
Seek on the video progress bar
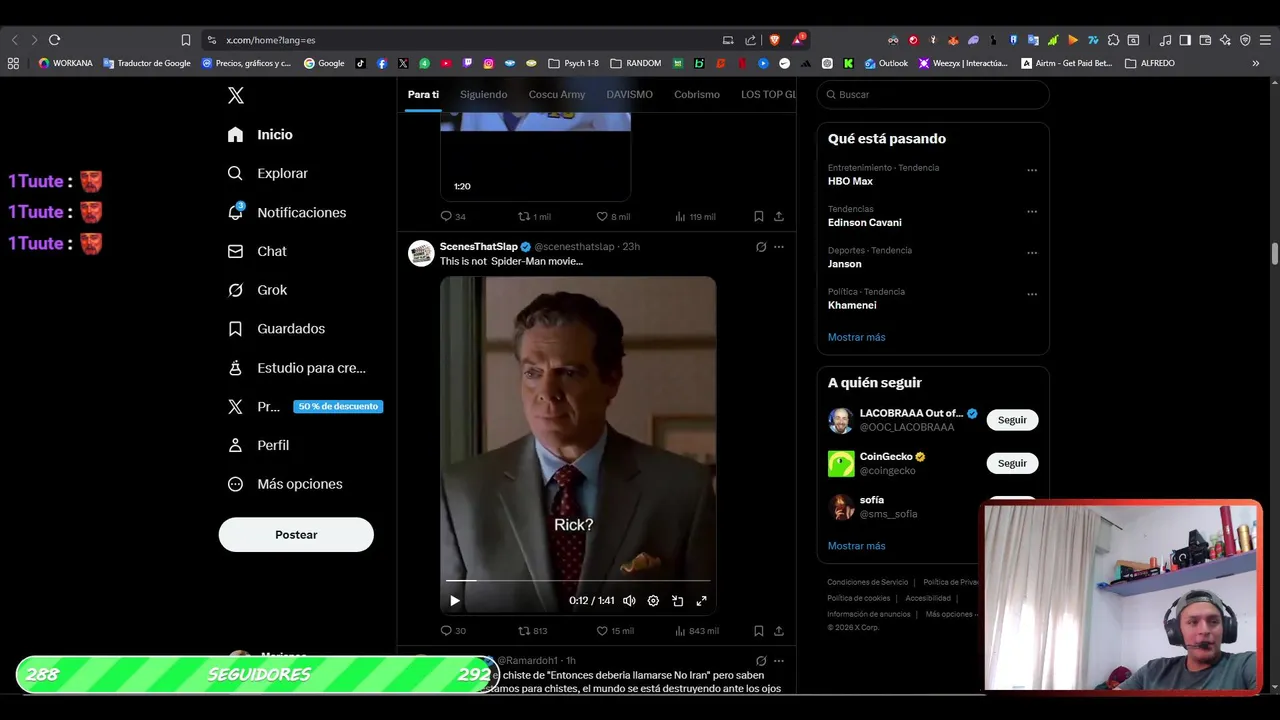pyautogui.click(x=578, y=580)
